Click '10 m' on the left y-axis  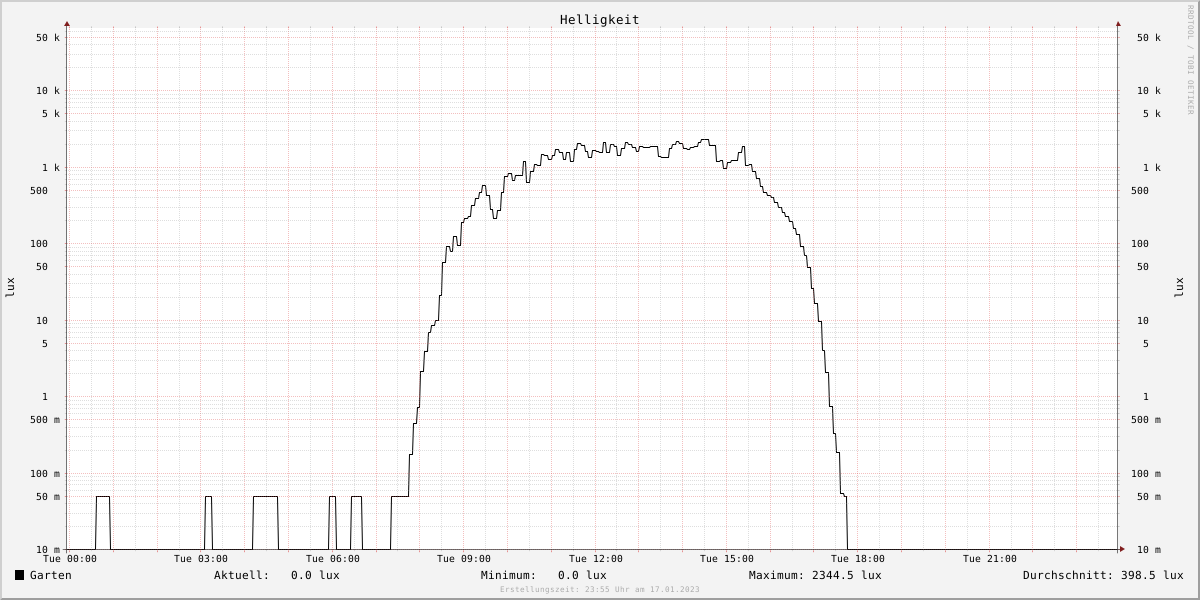point(48,550)
